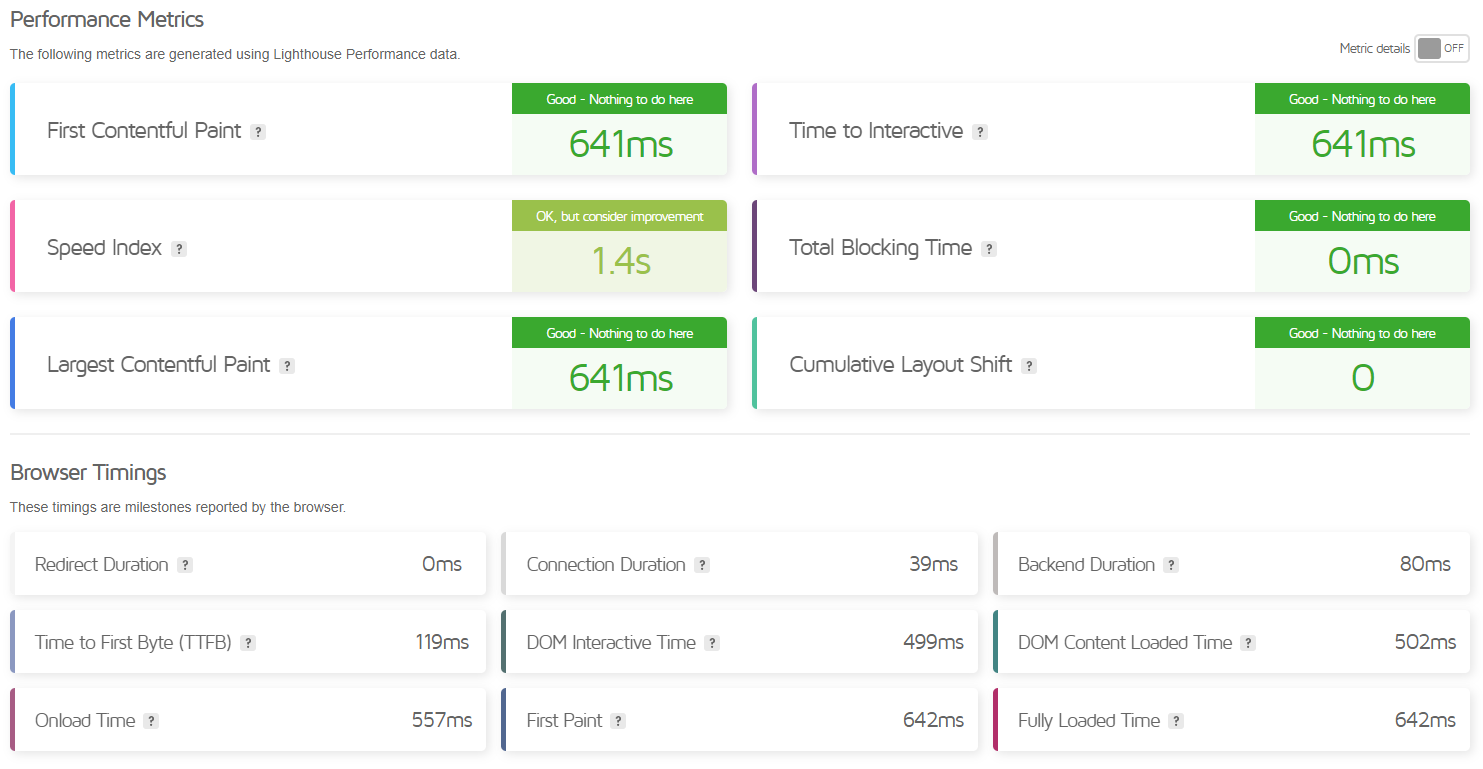Click the Browser Timings heading
This screenshot has height=769, width=1483.
click(x=88, y=472)
